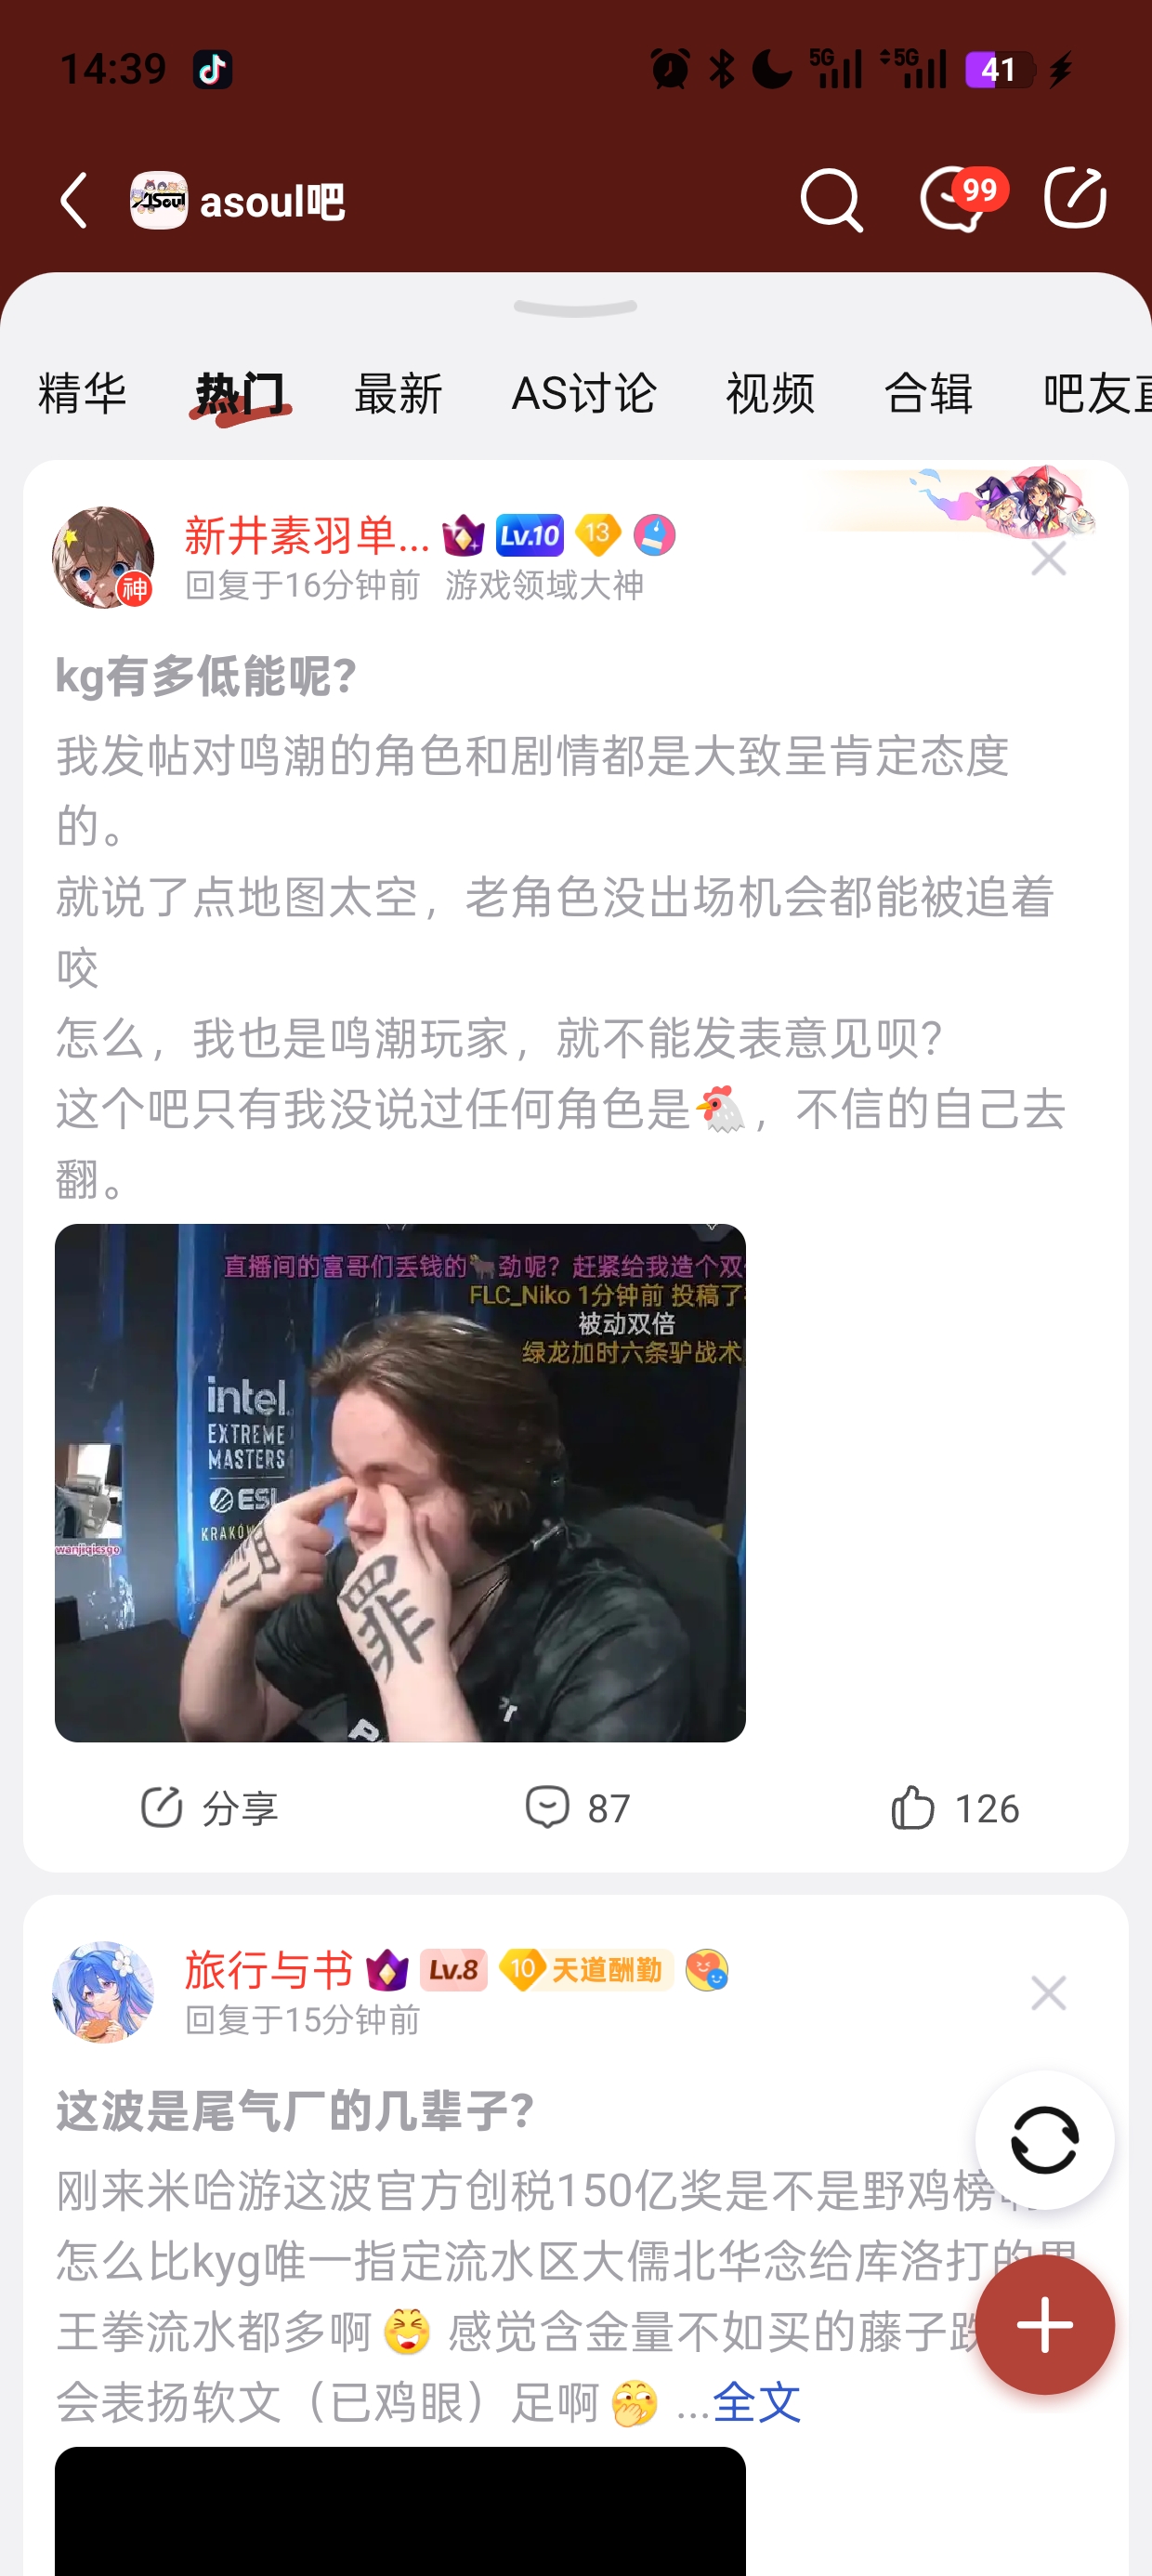Expand full text via 全文 link
1152x2576 pixels.
tap(757, 2401)
